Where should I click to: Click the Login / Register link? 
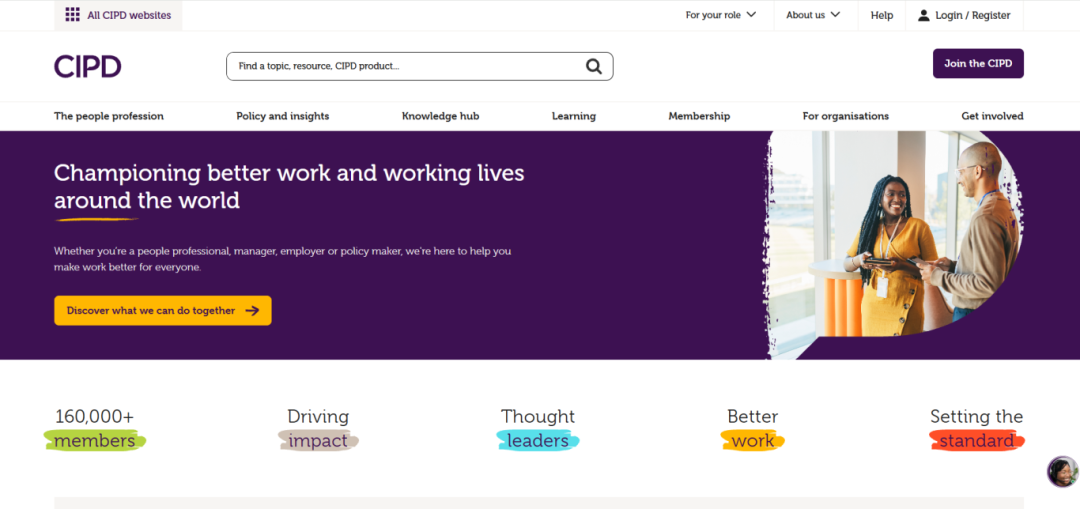click(x=972, y=15)
